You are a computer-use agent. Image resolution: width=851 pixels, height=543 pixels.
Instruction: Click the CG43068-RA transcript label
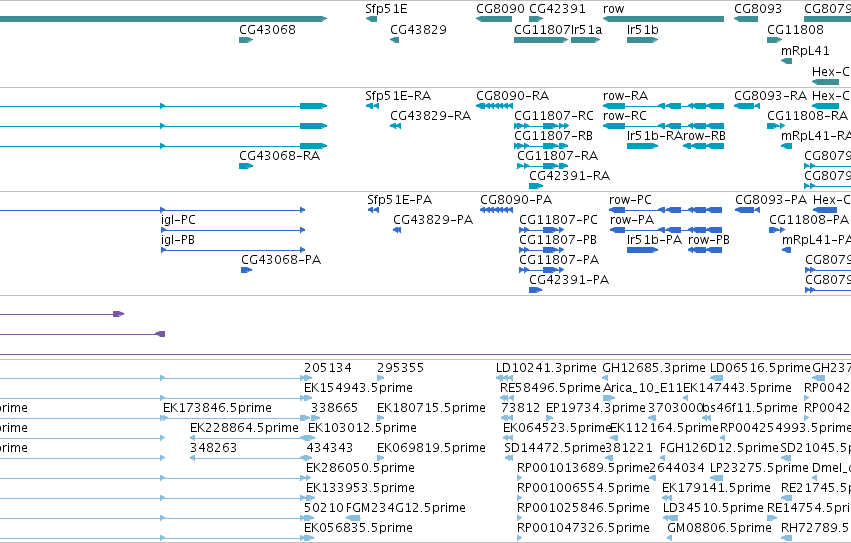[280, 156]
